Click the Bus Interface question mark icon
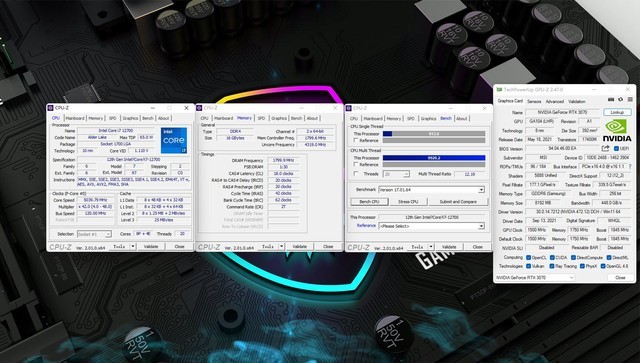This screenshot has height=363, width=640. click(x=630, y=167)
